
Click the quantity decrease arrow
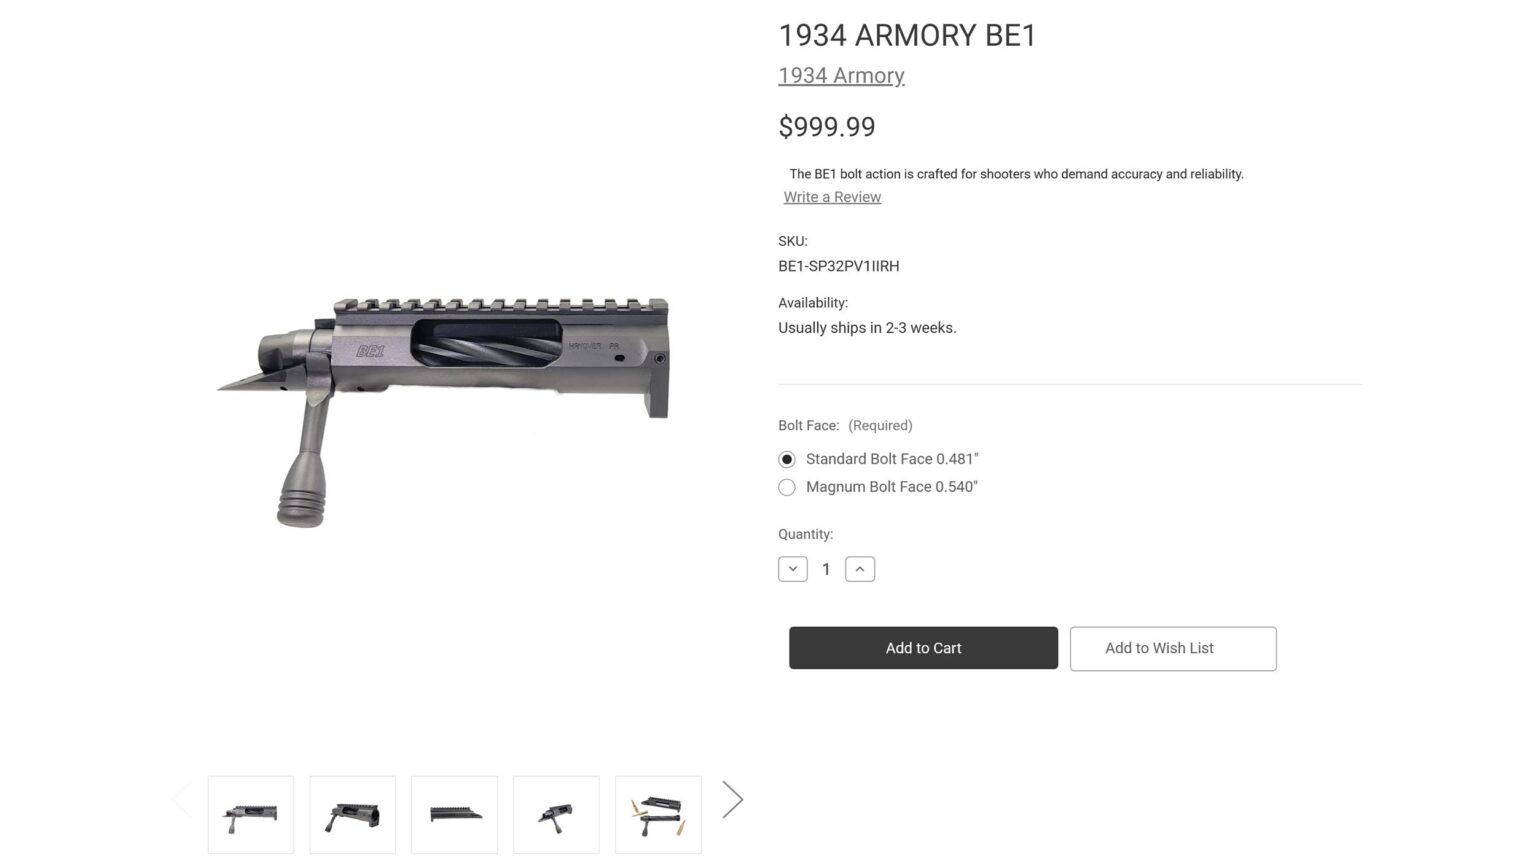click(x=792, y=568)
